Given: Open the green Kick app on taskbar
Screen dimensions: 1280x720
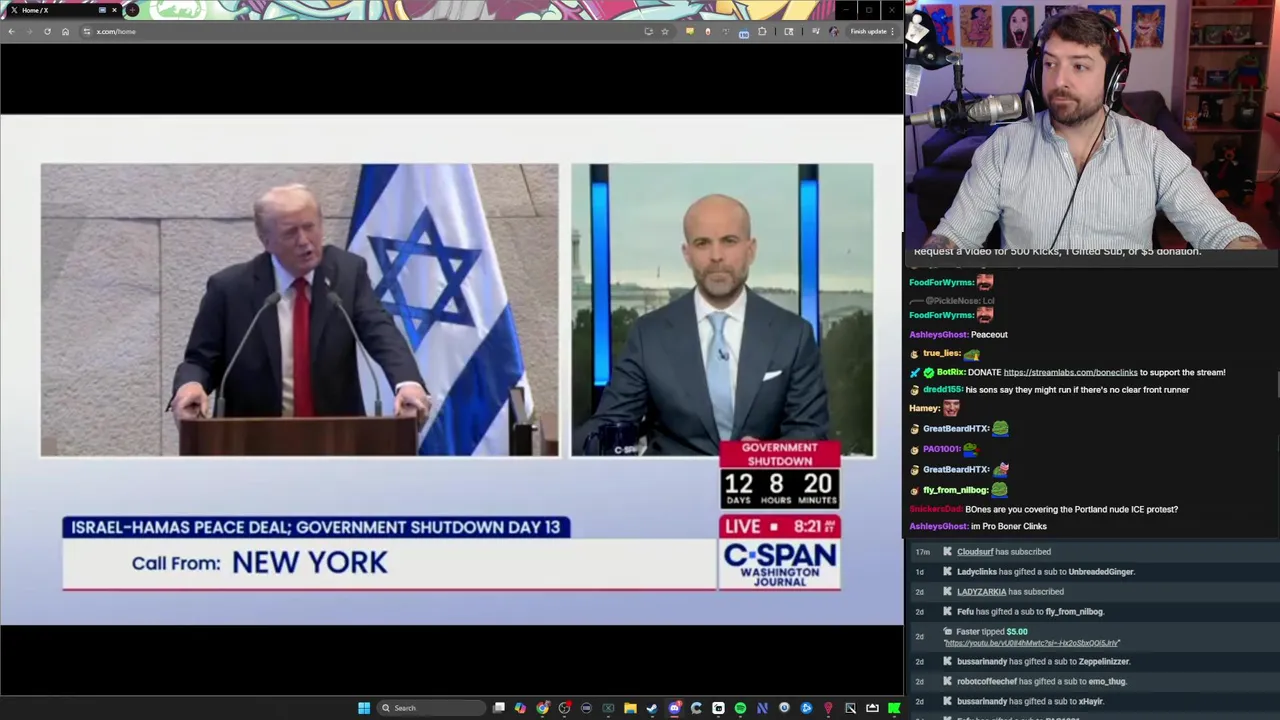Looking at the screenshot, I should coord(894,708).
